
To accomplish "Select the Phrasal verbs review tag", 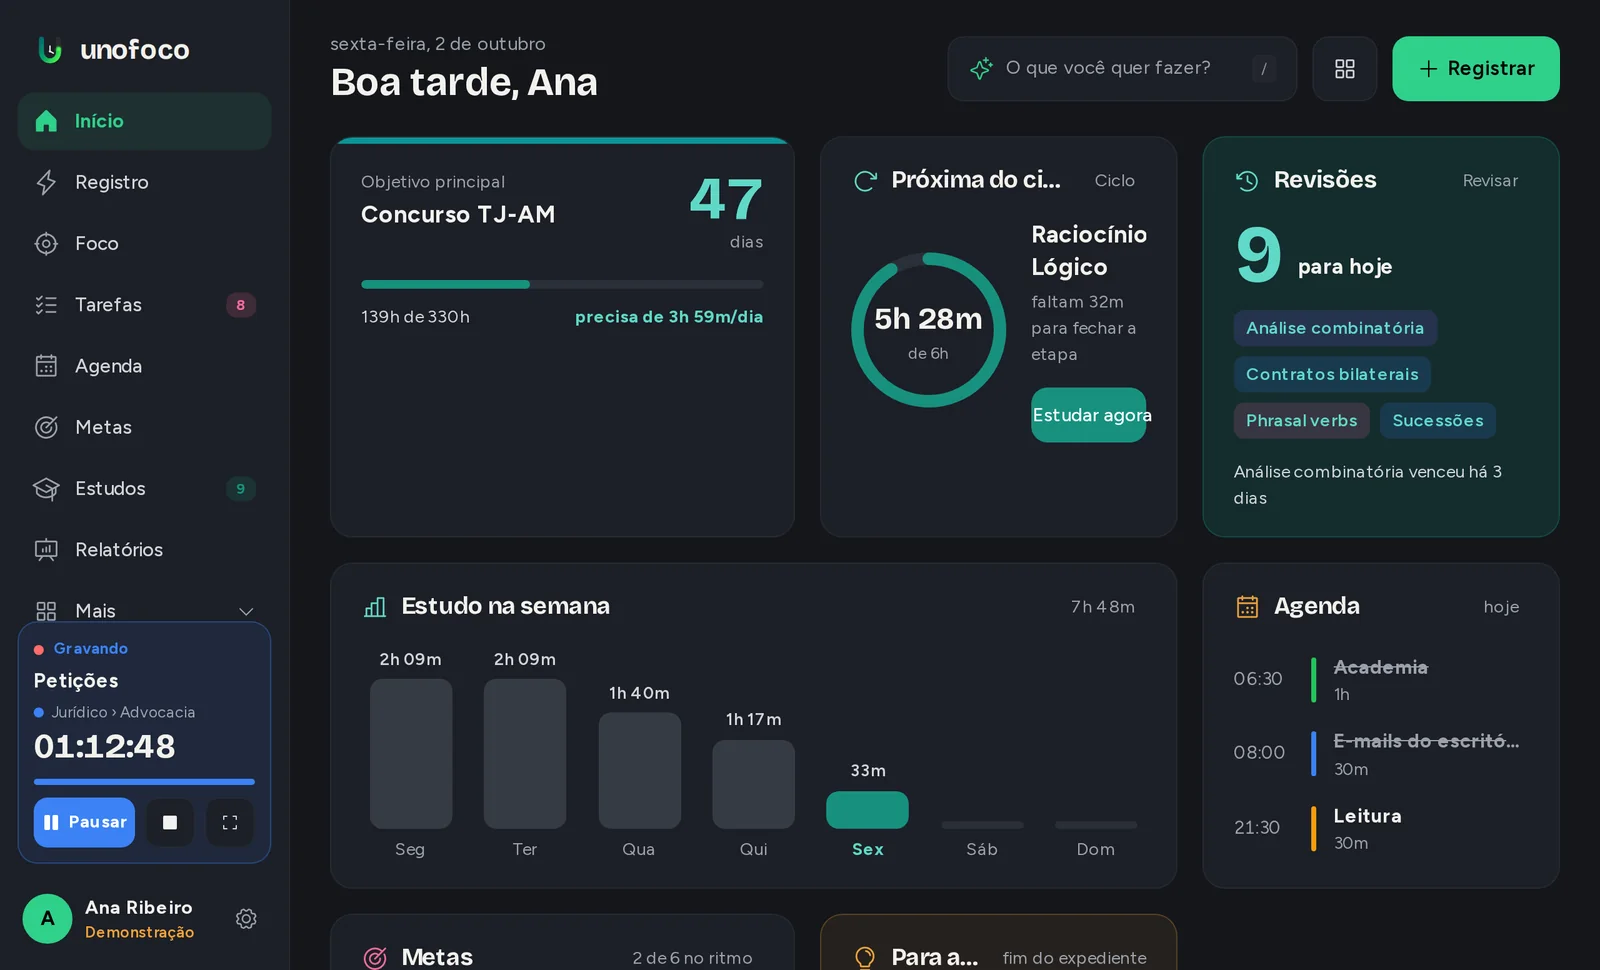I will [1302, 421].
